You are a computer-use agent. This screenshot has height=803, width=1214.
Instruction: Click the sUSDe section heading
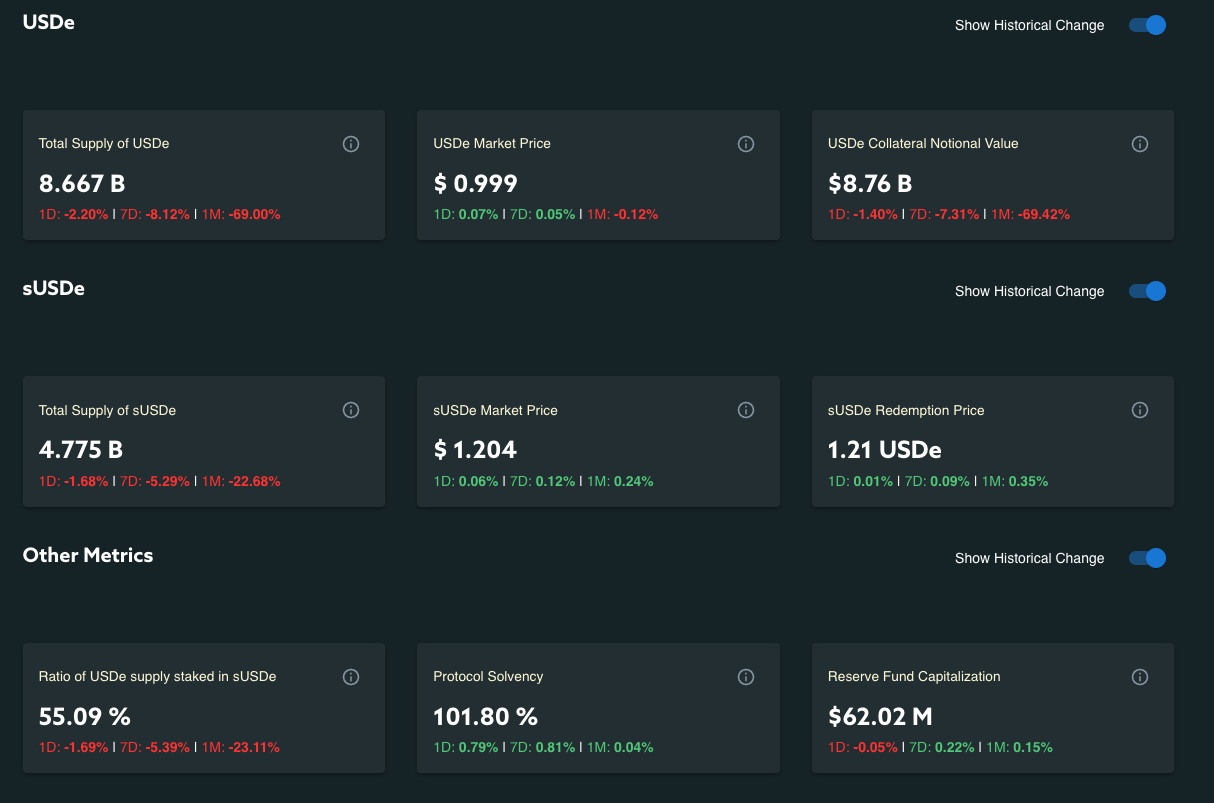tap(54, 288)
